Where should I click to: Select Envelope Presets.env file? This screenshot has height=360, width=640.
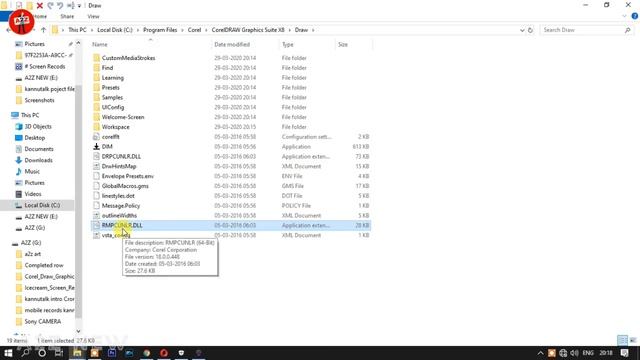tap(128, 176)
